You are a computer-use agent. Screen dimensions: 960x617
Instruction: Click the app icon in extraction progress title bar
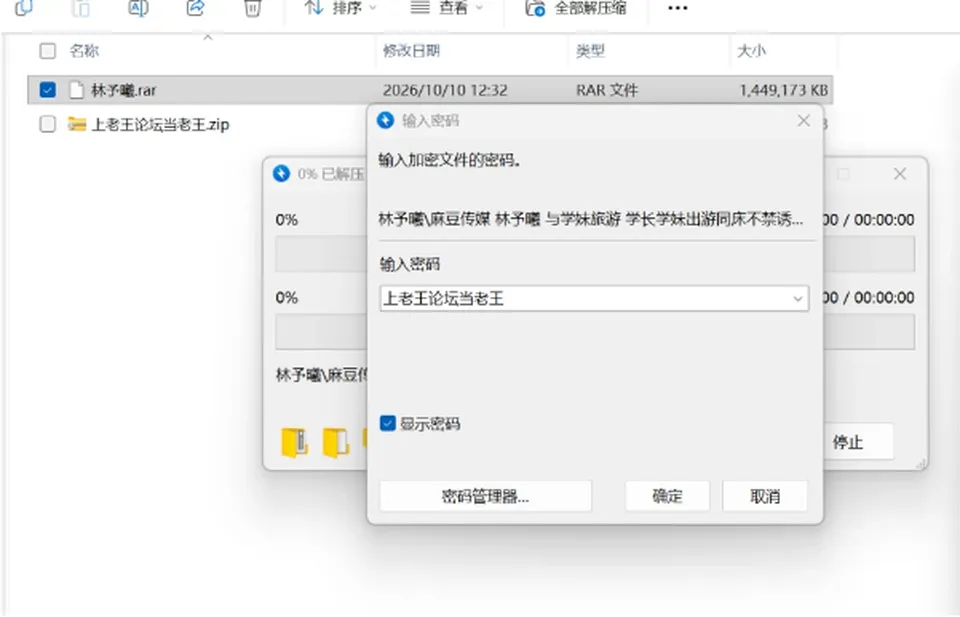click(x=281, y=174)
